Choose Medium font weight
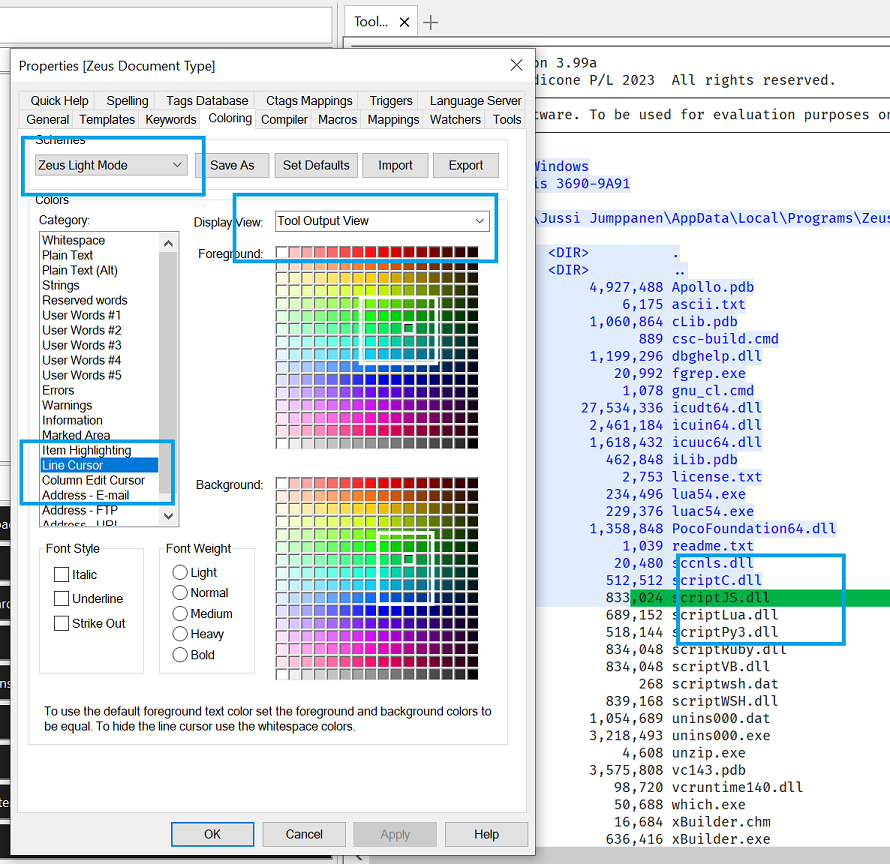 [180, 614]
